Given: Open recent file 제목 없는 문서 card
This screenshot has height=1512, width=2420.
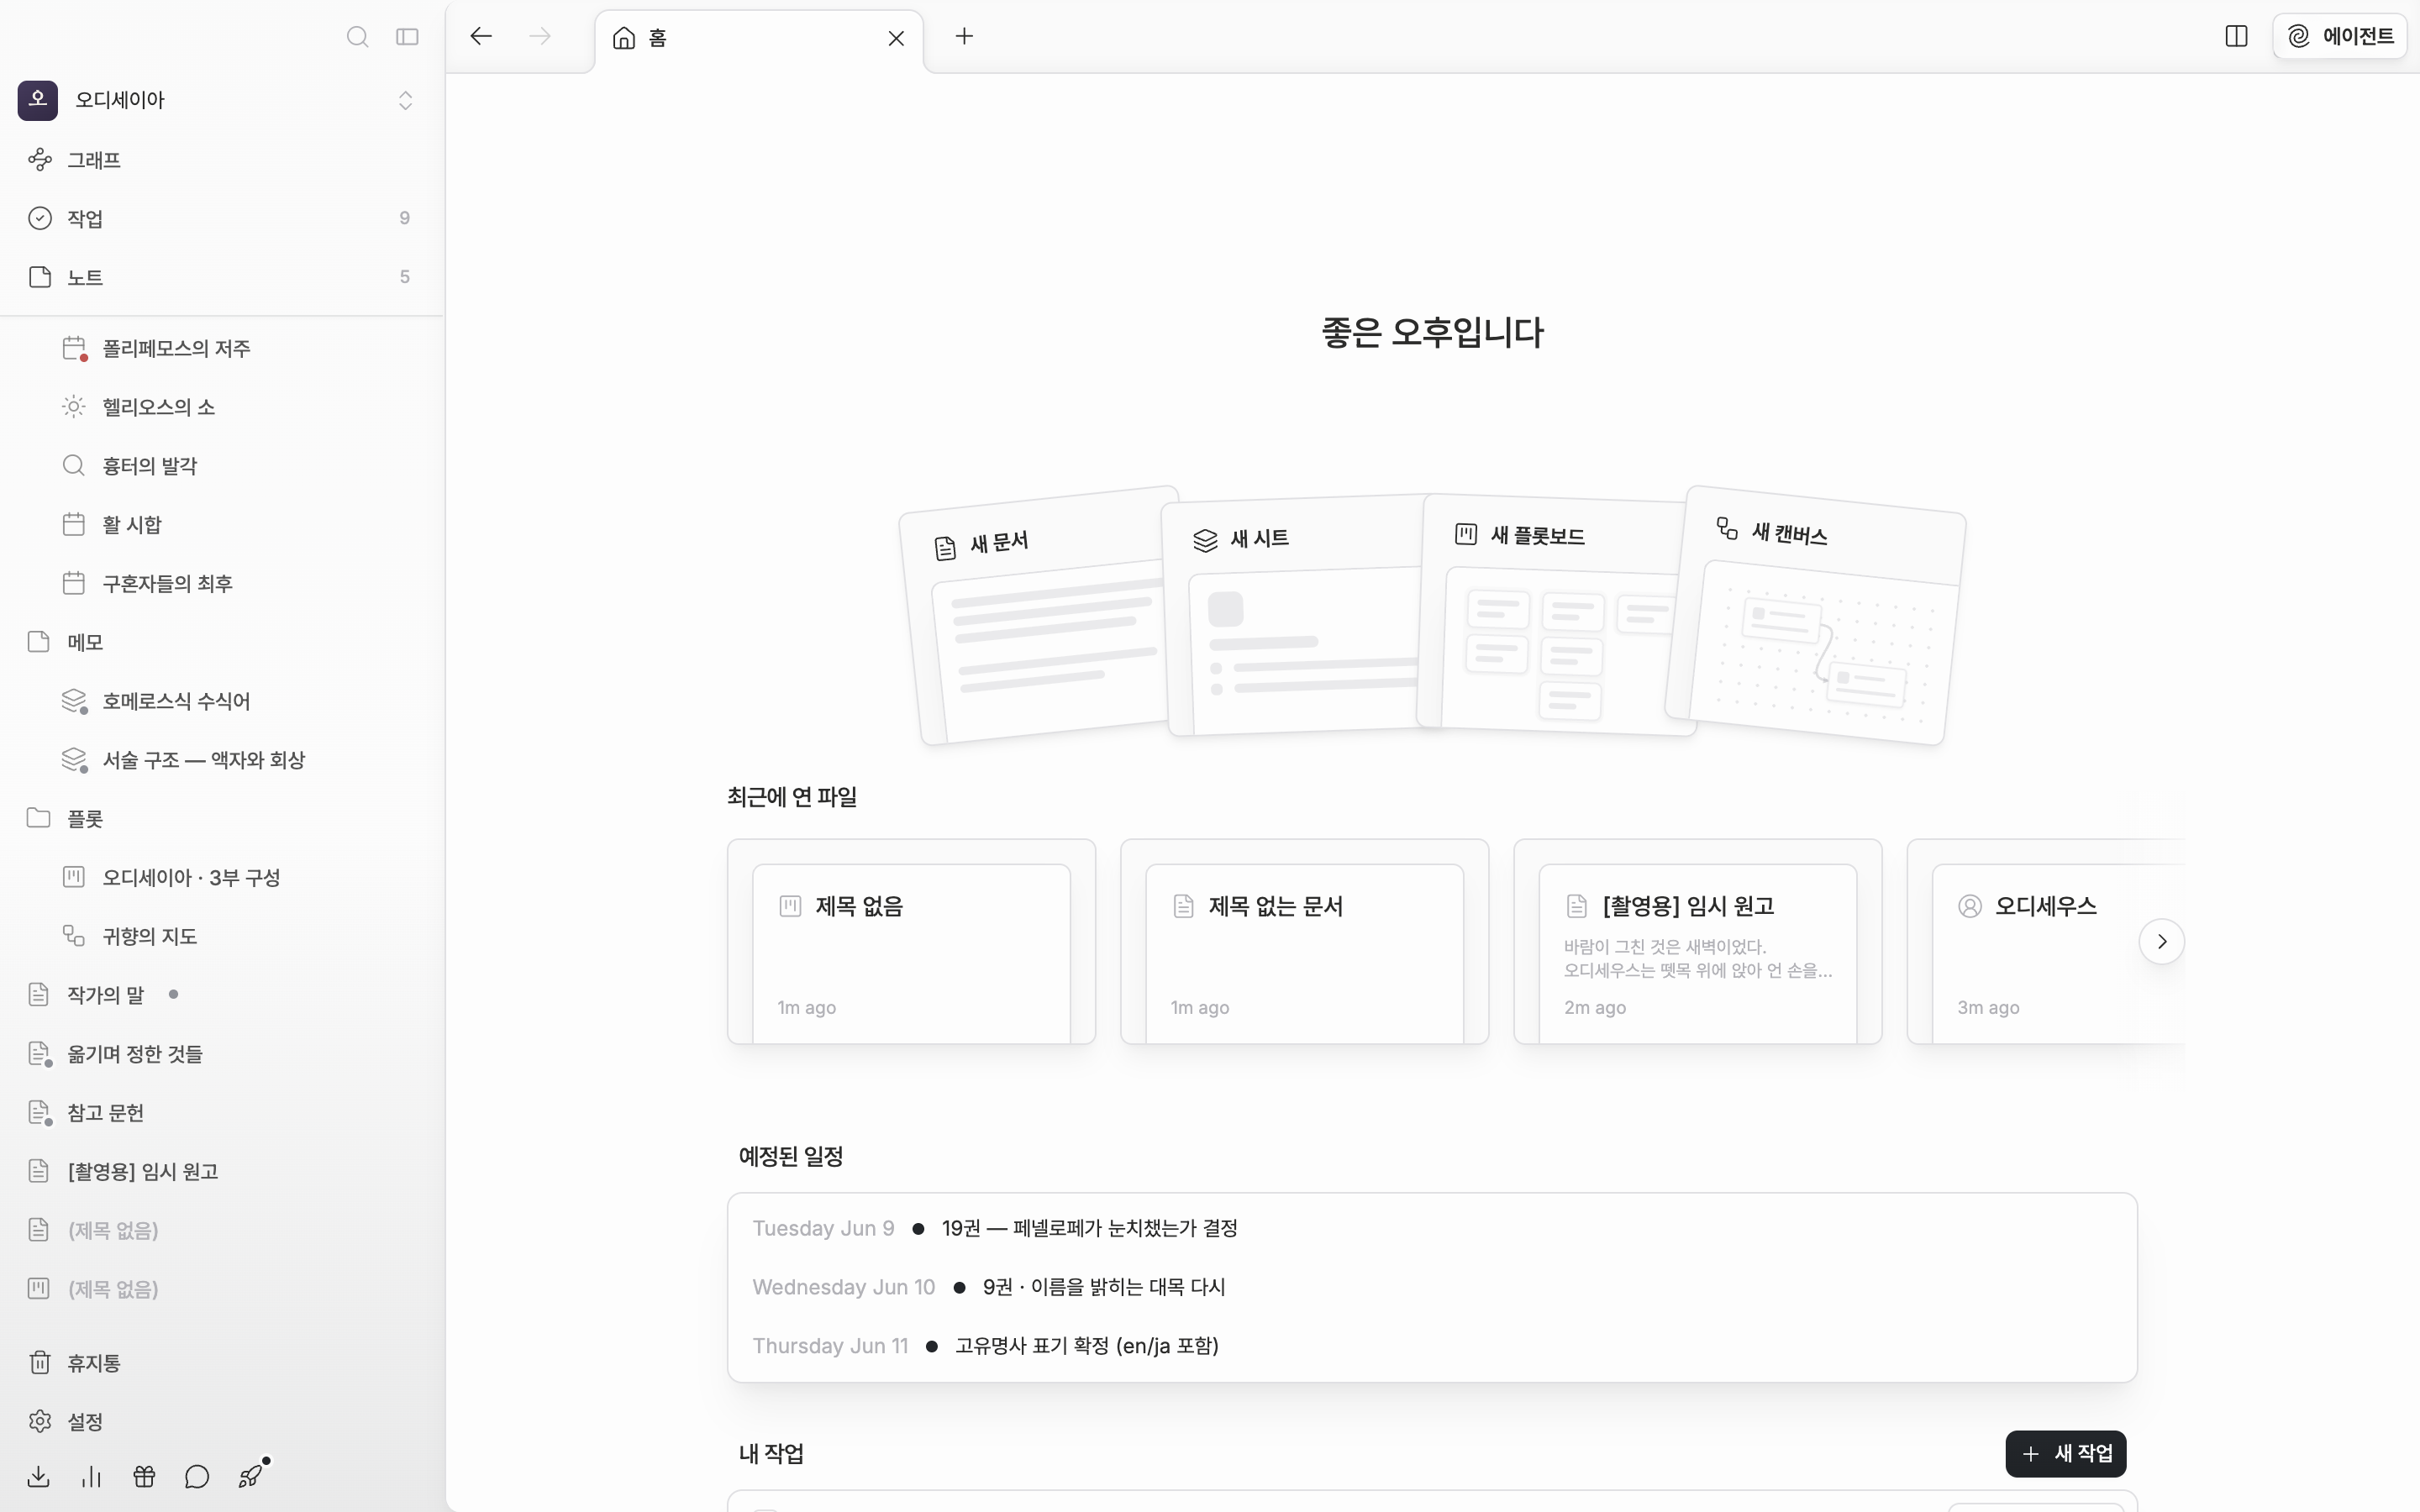Looking at the screenshot, I should pyautogui.click(x=1304, y=942).
